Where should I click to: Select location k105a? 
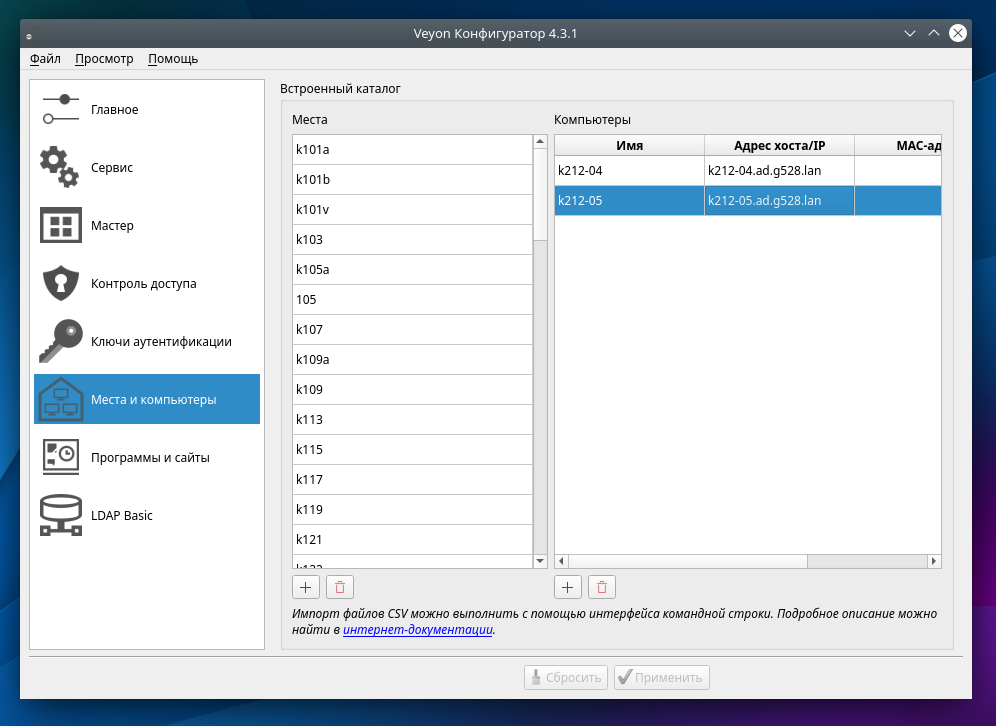(x=412, y=269)
